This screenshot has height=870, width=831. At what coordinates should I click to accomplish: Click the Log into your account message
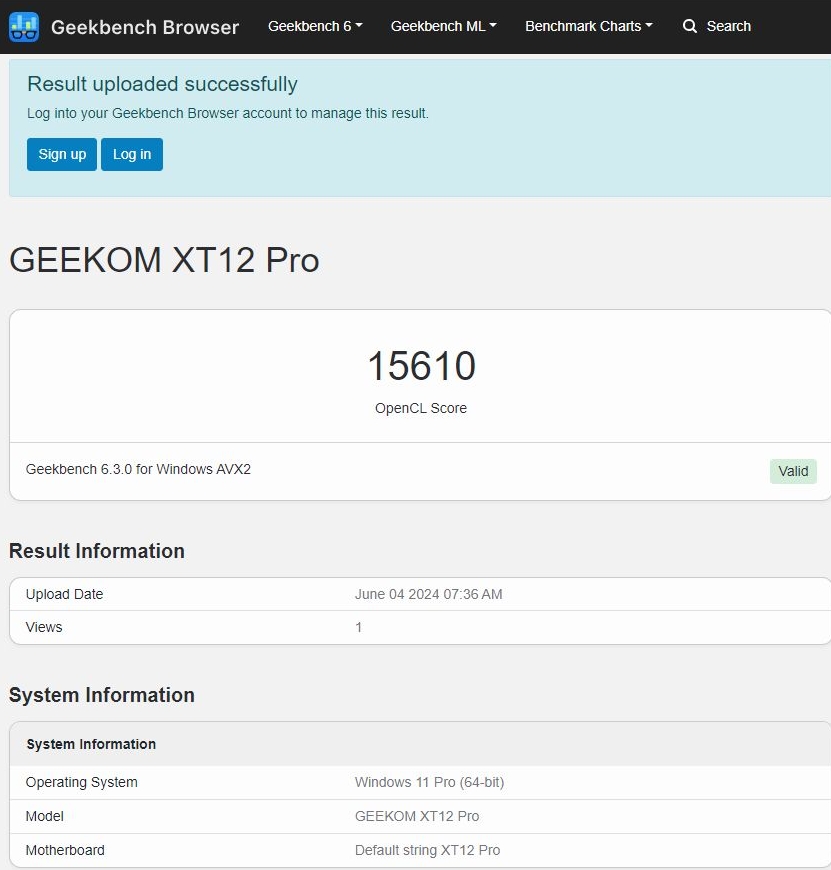tap(227, 113)
